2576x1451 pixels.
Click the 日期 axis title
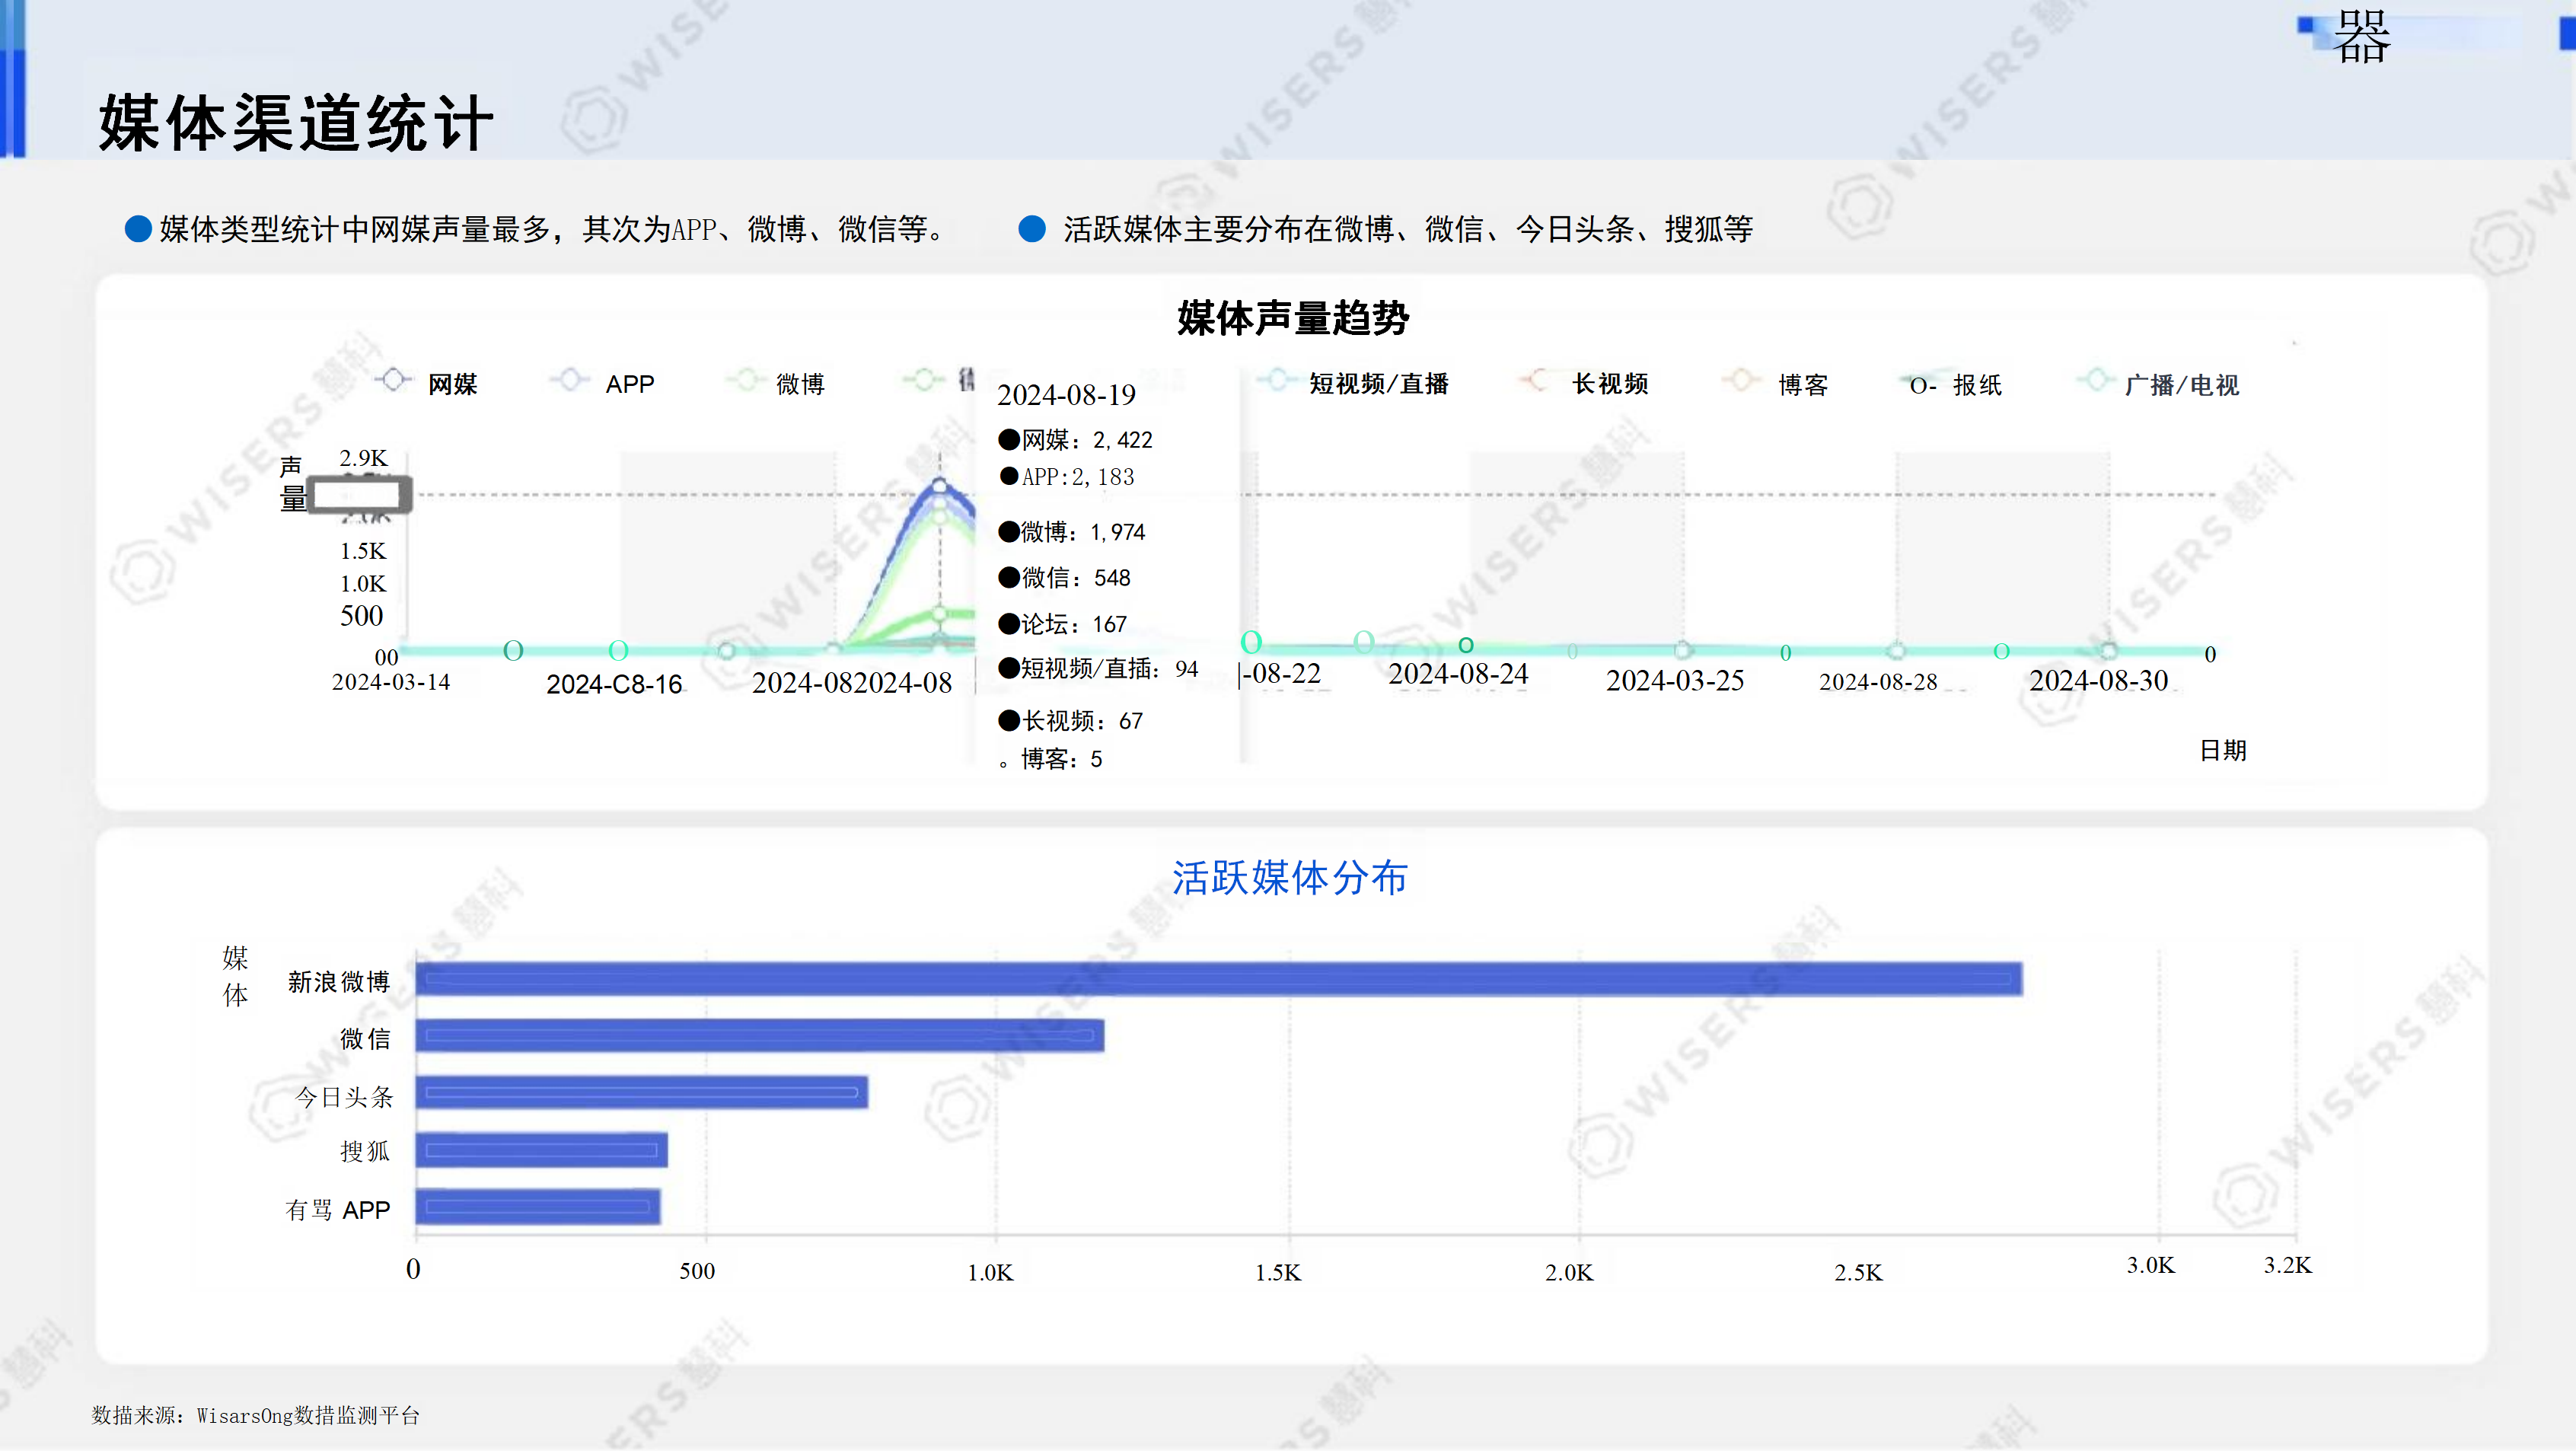pyautogui.click(x=2223, y=751)
